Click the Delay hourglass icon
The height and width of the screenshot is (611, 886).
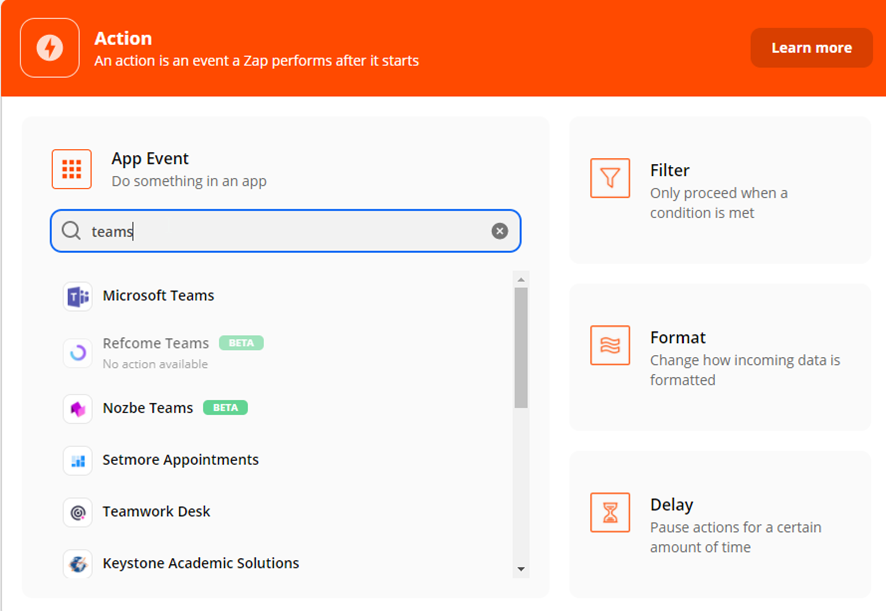point(610,513)
